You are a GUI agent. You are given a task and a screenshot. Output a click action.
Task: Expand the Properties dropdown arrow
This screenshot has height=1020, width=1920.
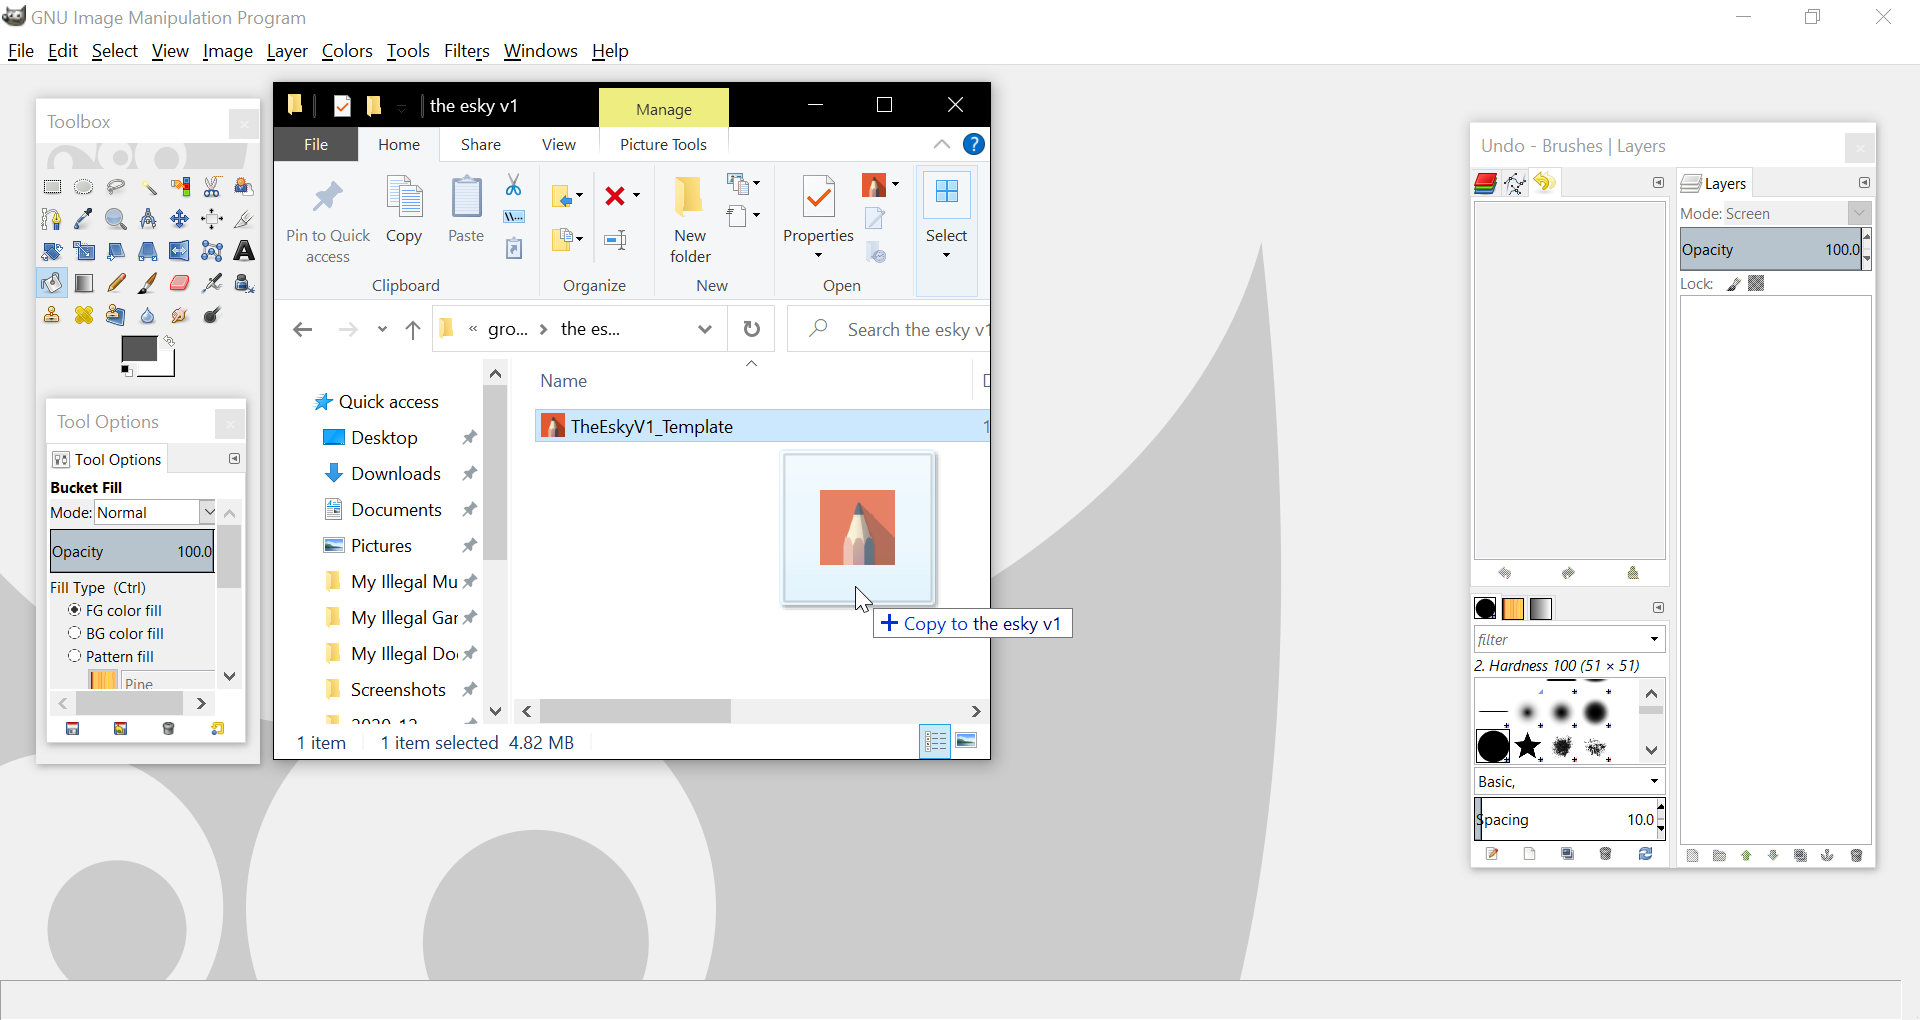818,256
